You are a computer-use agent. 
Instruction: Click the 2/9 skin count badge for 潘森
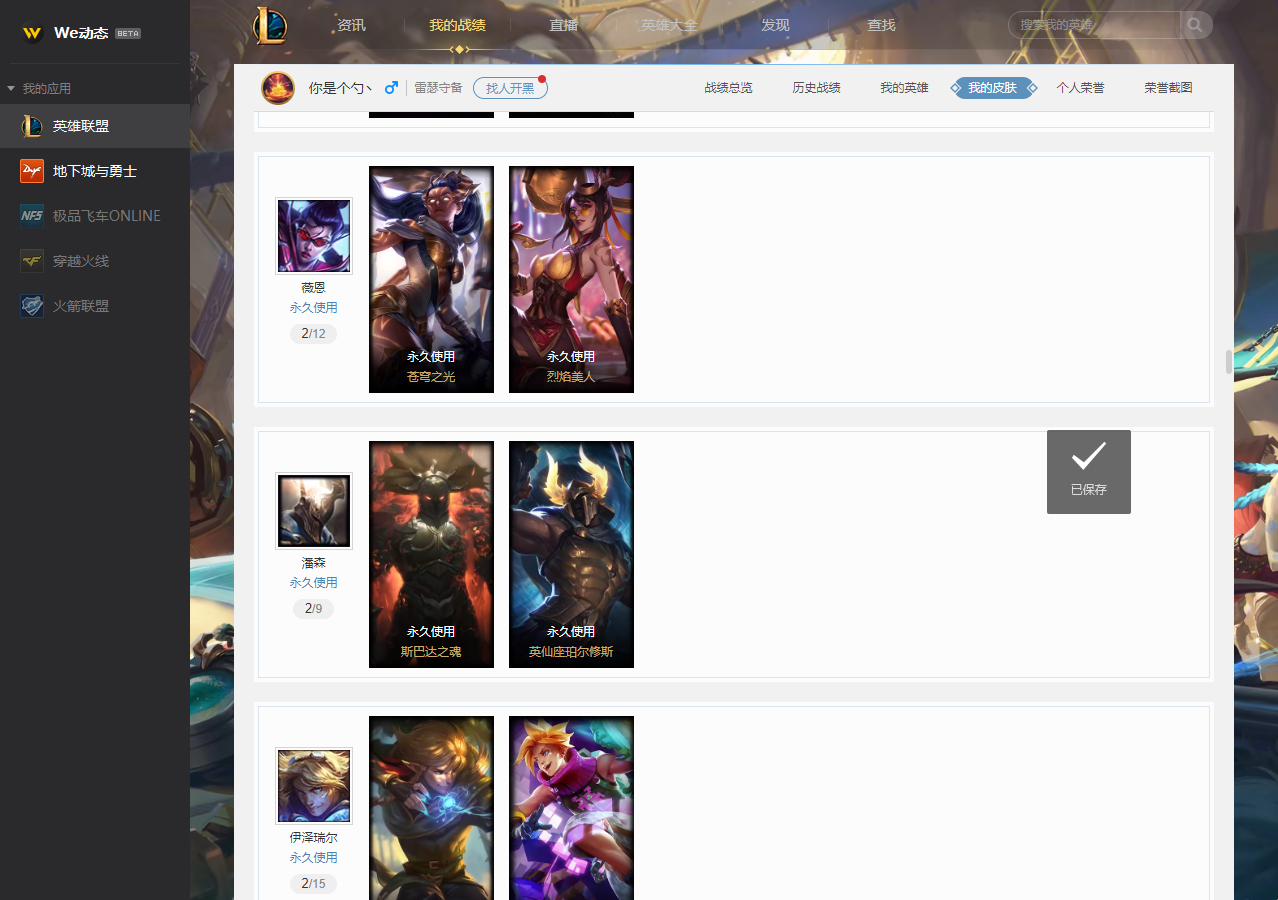point(314,609)
